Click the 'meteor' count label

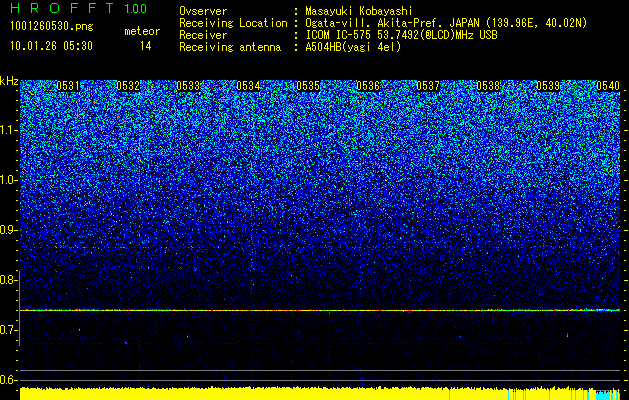pyautogui.click(x=142, y=31)
